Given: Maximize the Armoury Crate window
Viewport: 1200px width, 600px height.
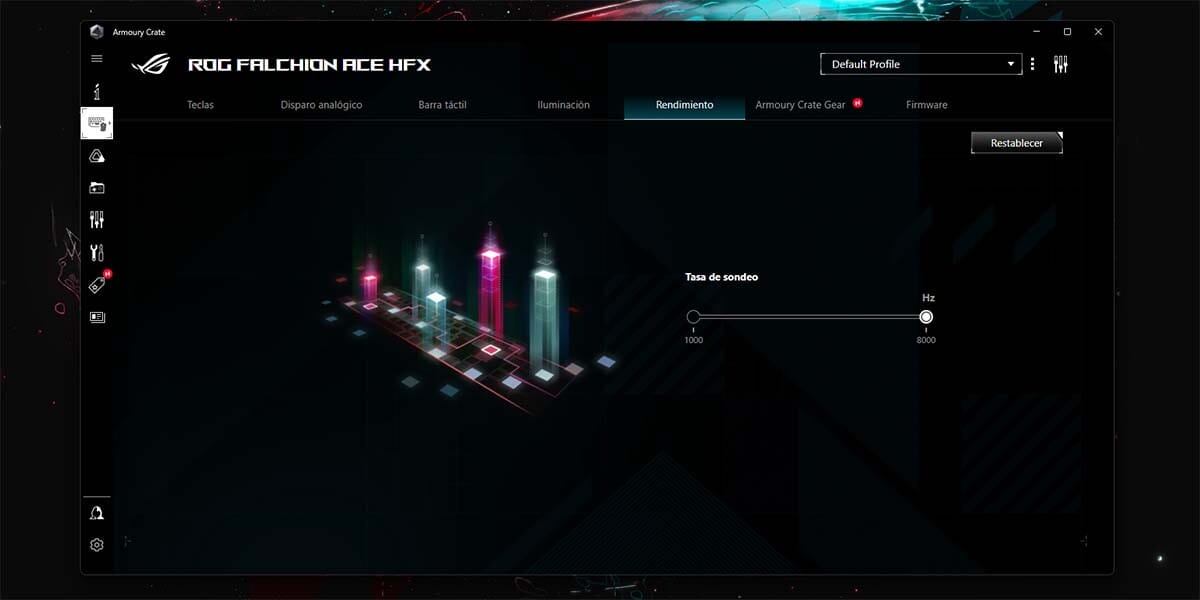Looking at the screenshot, I should pos(1067,32).
